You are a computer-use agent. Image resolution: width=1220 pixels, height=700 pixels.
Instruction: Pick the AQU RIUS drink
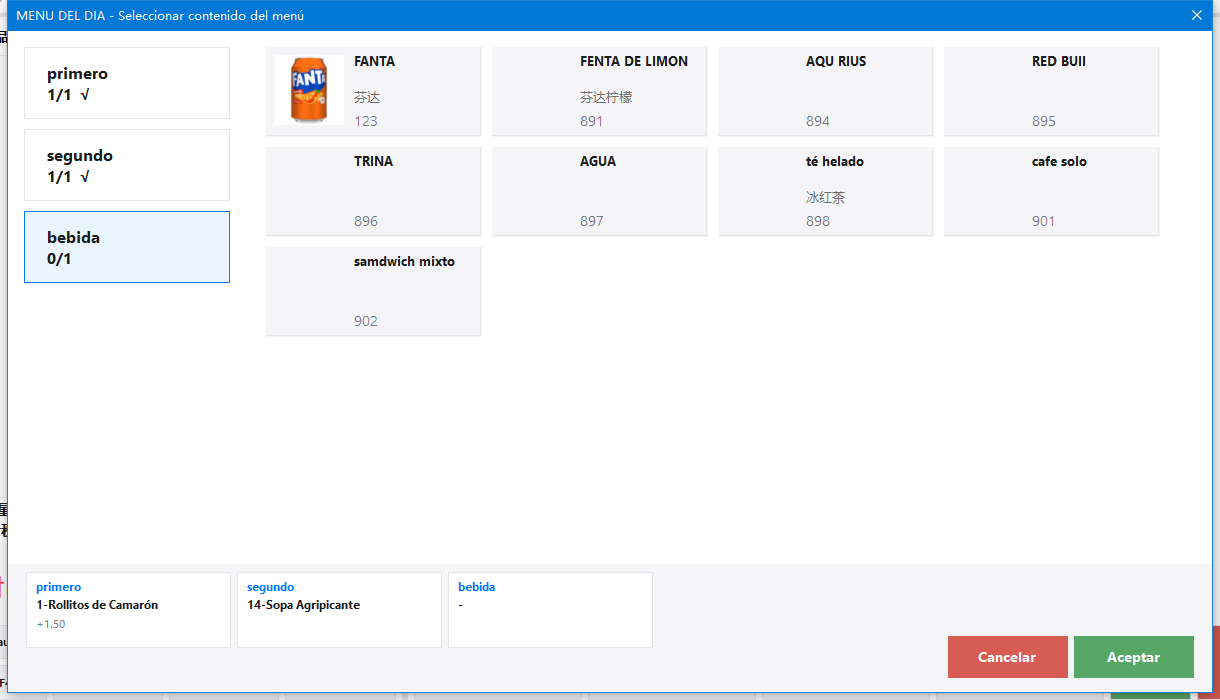click(x=825, y=91)
